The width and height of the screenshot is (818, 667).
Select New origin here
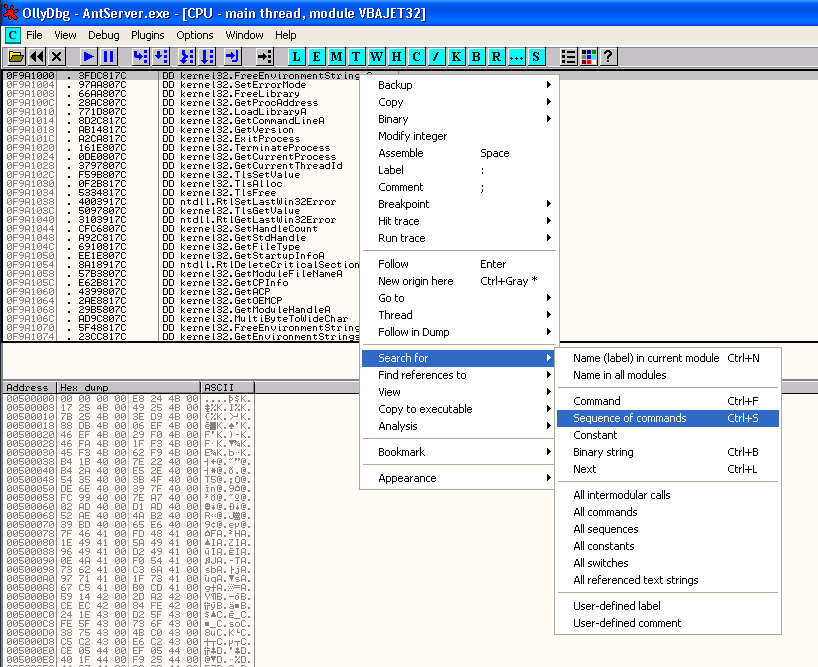[x=460, y=281]
